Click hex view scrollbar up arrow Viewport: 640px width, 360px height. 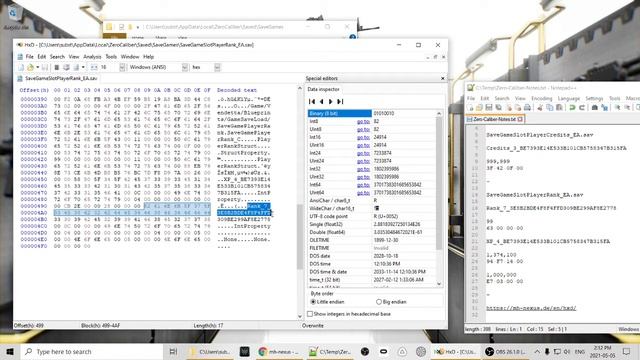[300, 88]
